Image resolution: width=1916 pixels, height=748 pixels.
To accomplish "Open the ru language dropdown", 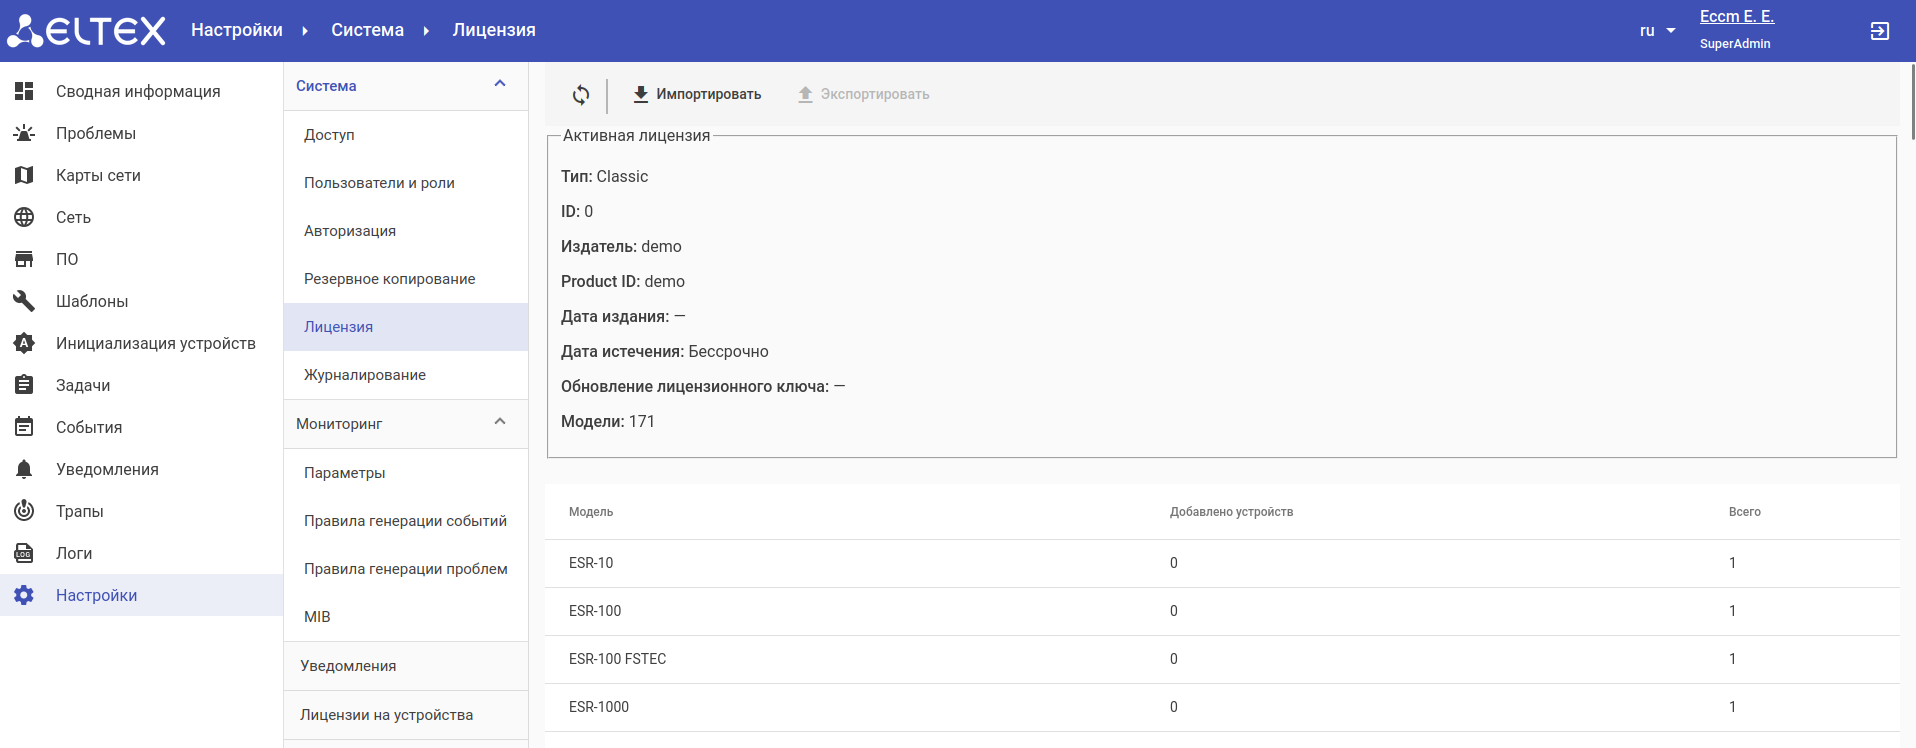I will tap(1657, 31).
